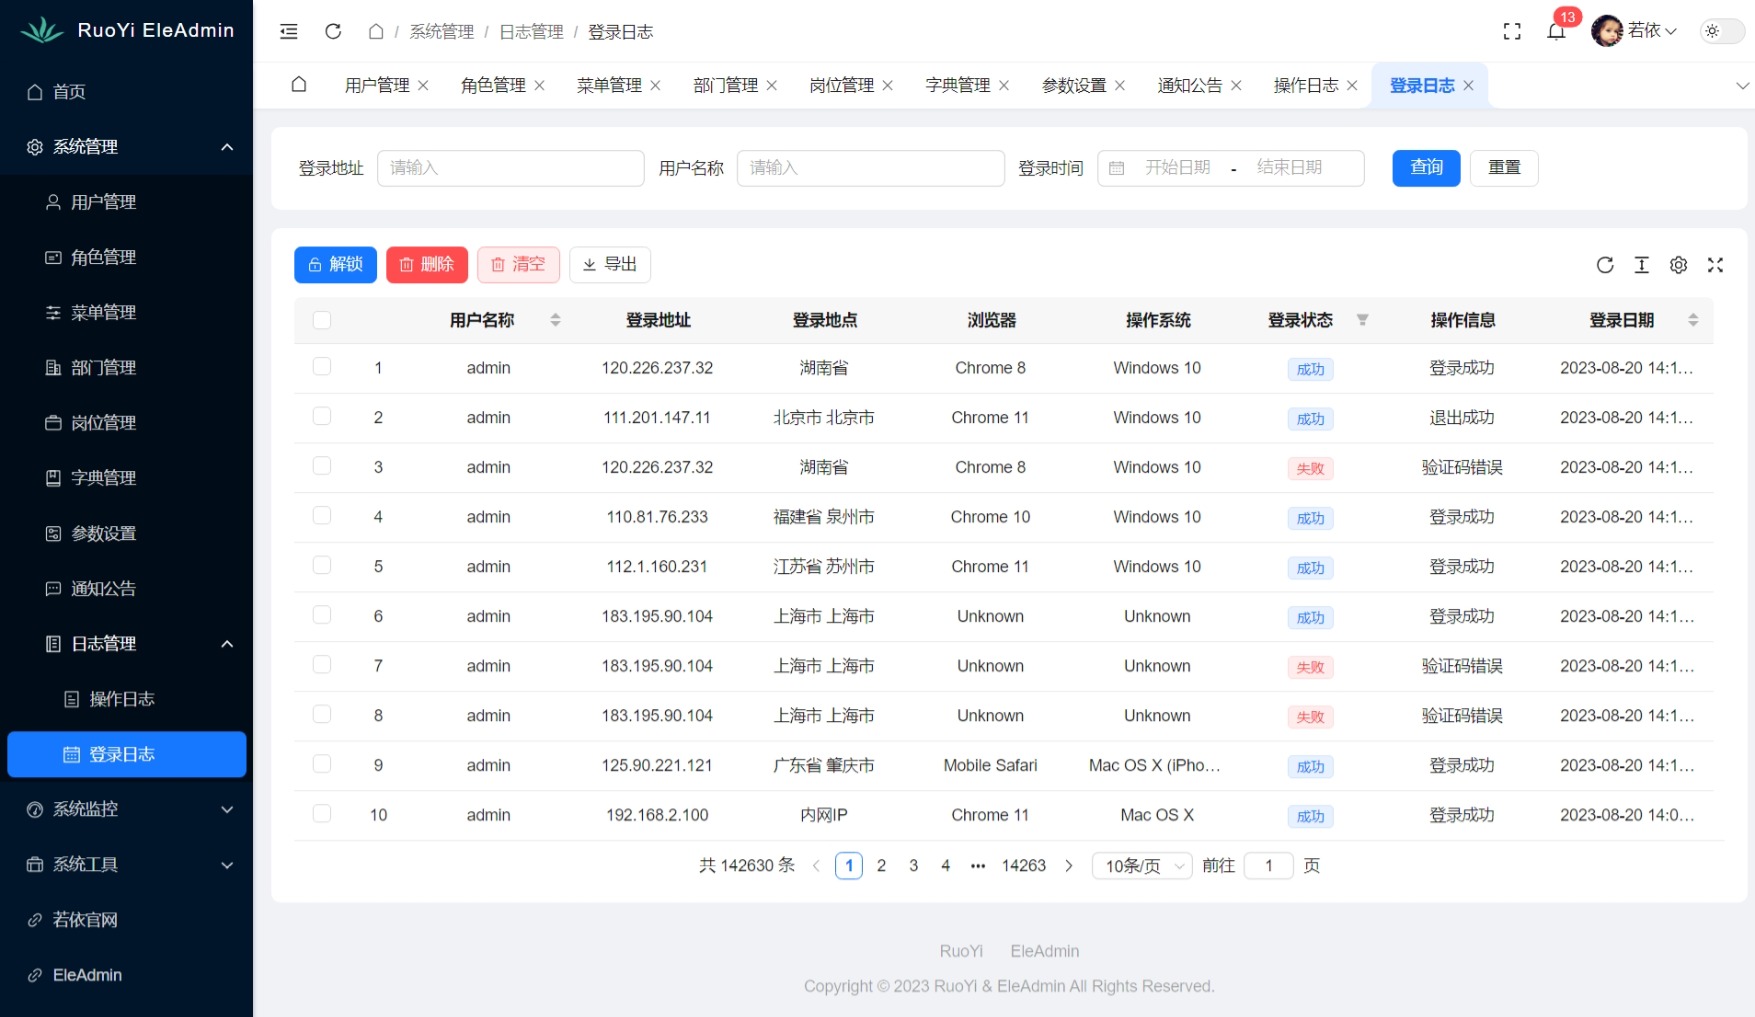Toggle the select-all checkbox in table header
Screen dimensions: 1755x1017
pos(321,318)
